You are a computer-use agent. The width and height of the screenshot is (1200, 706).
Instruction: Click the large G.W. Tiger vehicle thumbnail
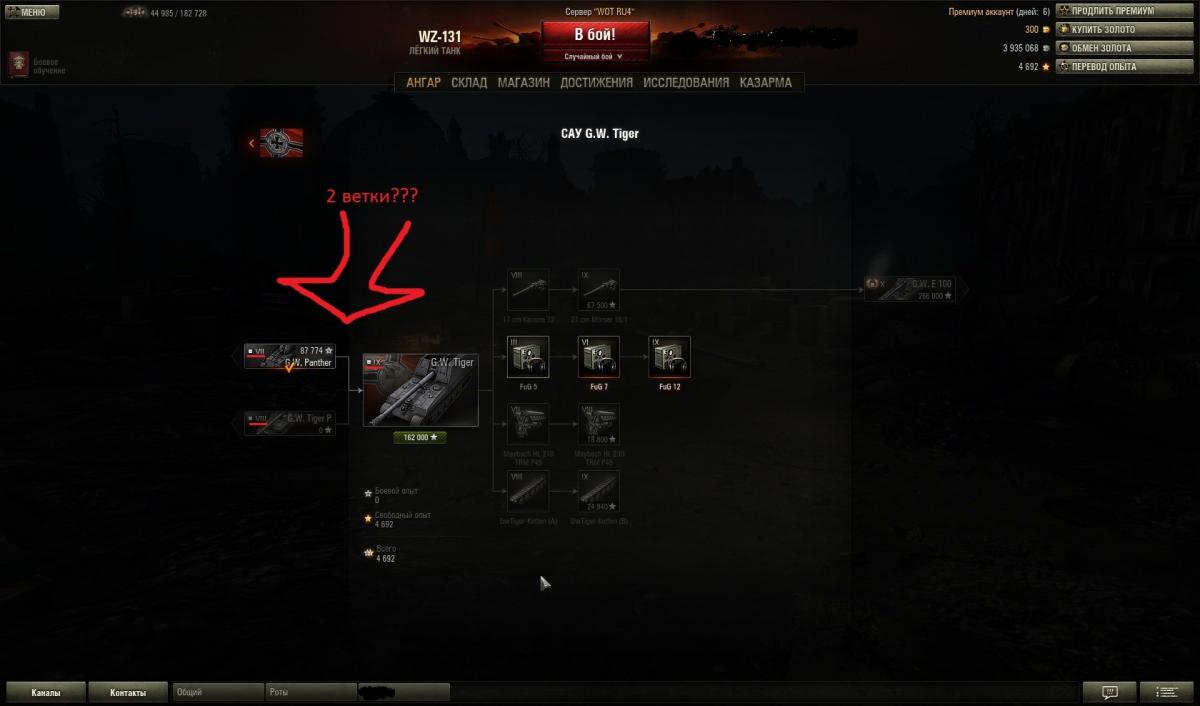pyautogui.click(x=421, y=390)
